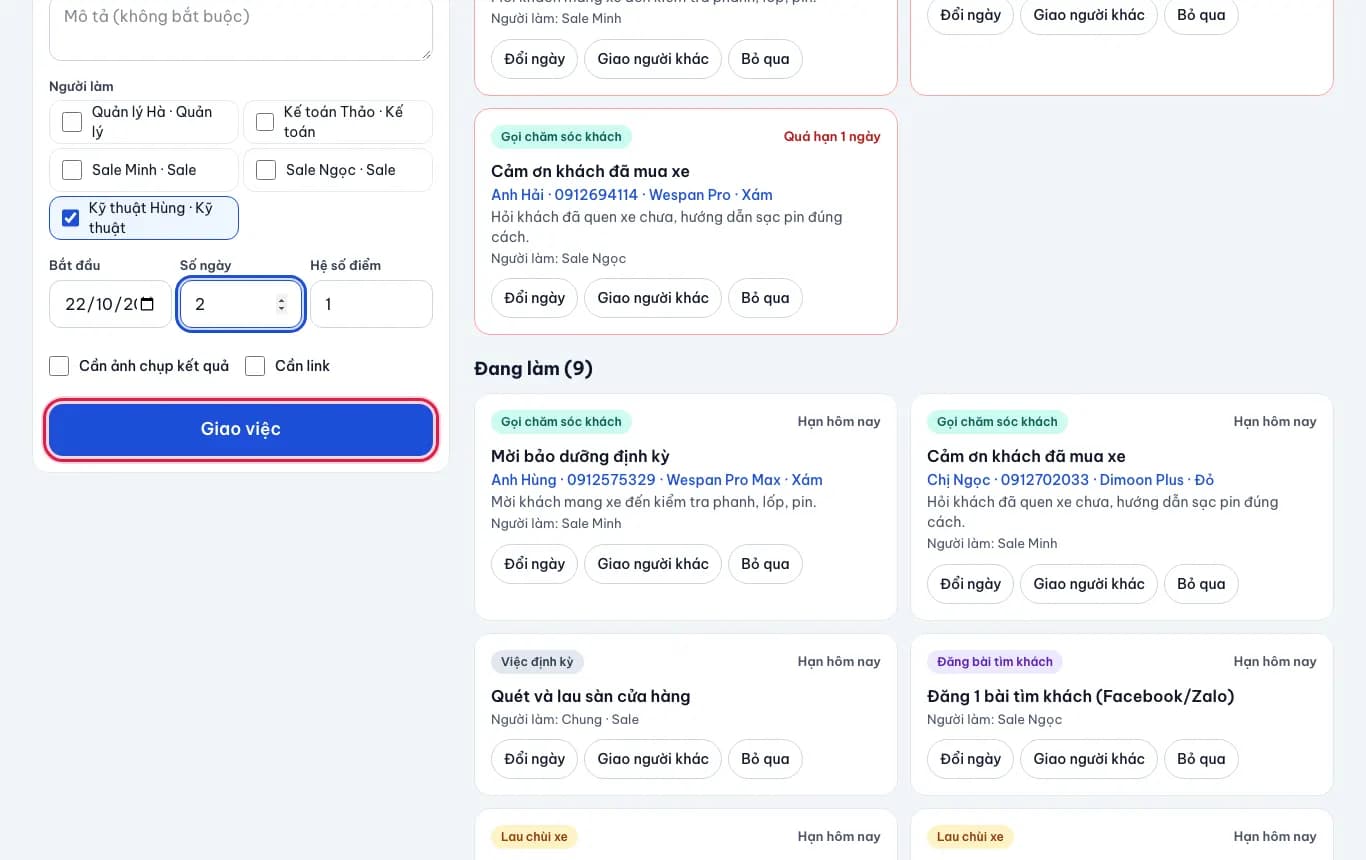Click Bỏ qua on the Facebook/Zalo task
1366x860 pixels.
point(1201,759)
